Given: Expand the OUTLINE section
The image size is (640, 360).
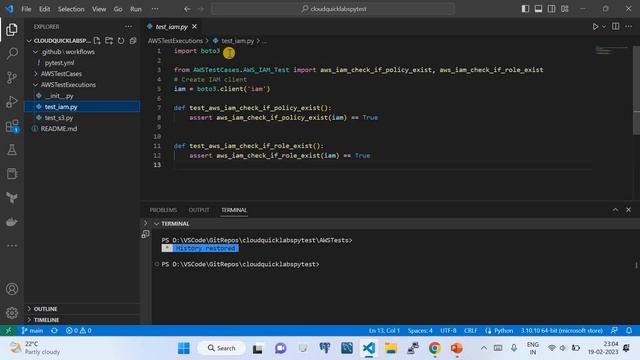Looking at the screenshot, I should coord(45,309).
